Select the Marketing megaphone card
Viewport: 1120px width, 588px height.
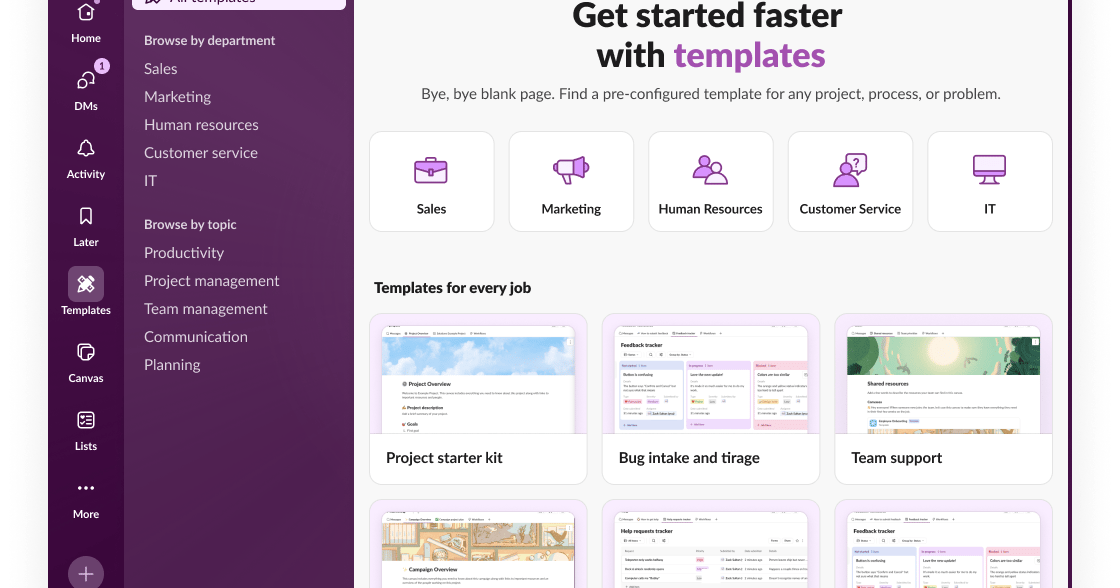coord(571,181)
